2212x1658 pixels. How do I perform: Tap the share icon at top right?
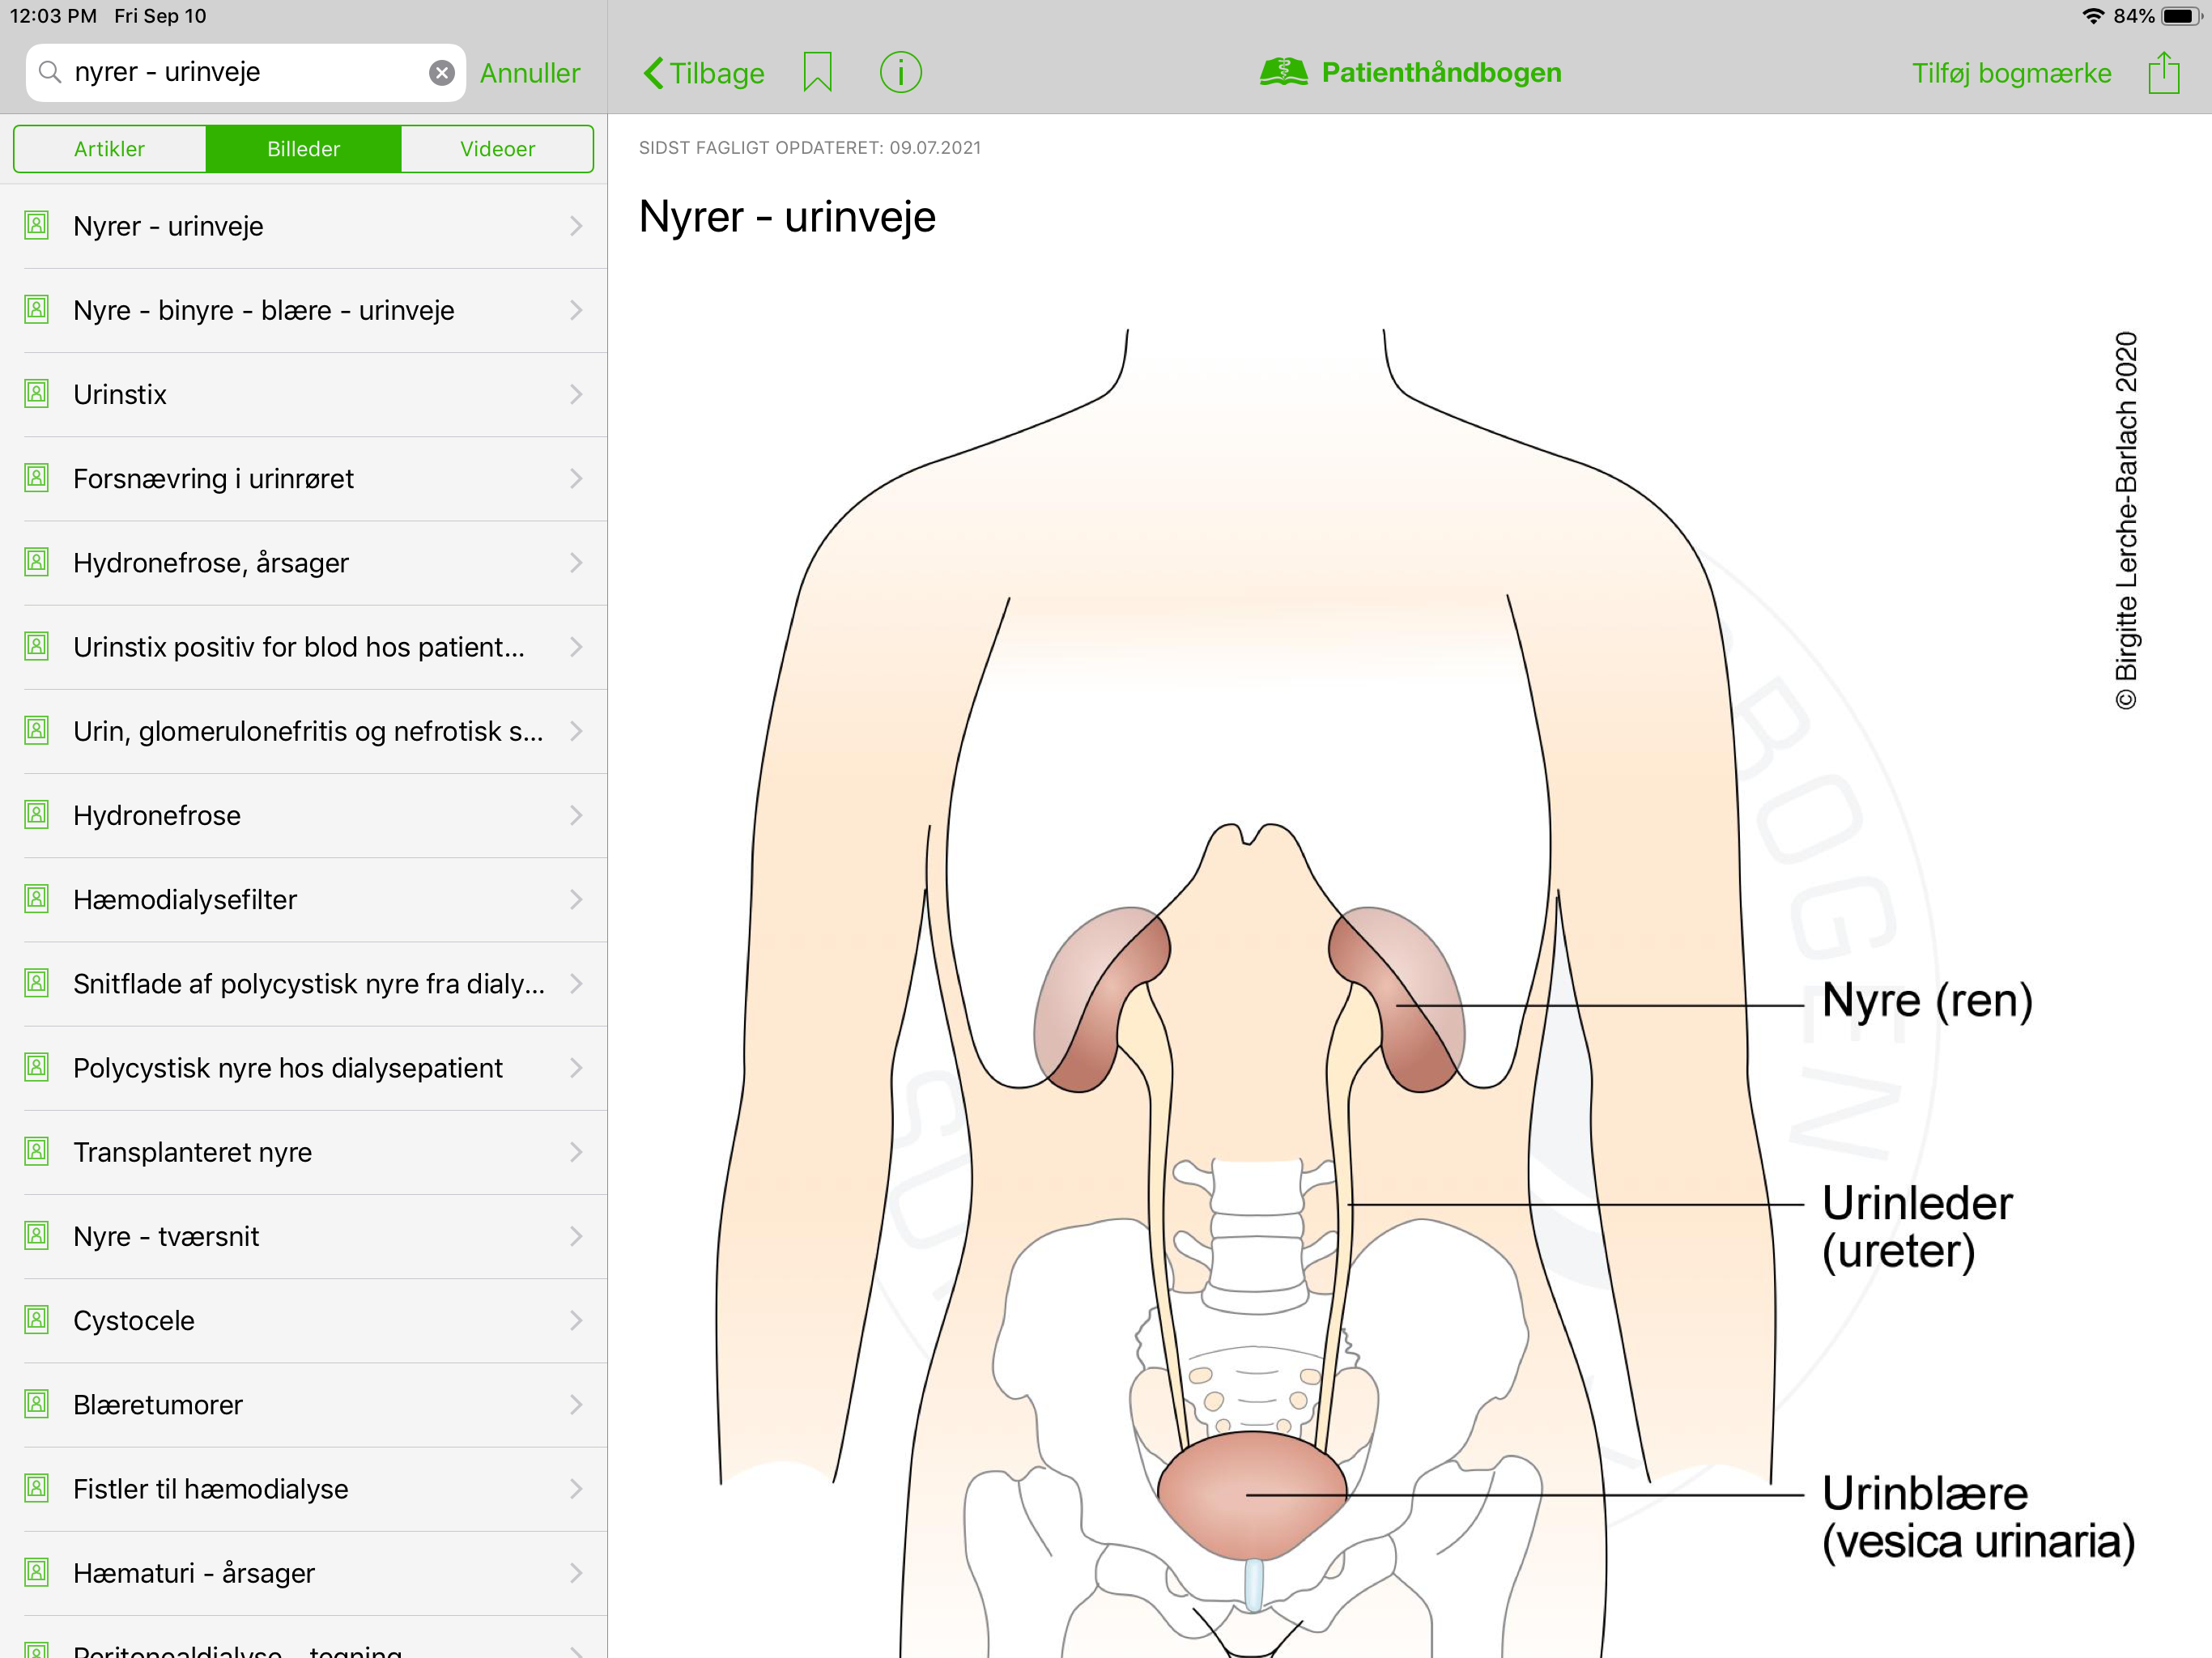pos(2163,73)
